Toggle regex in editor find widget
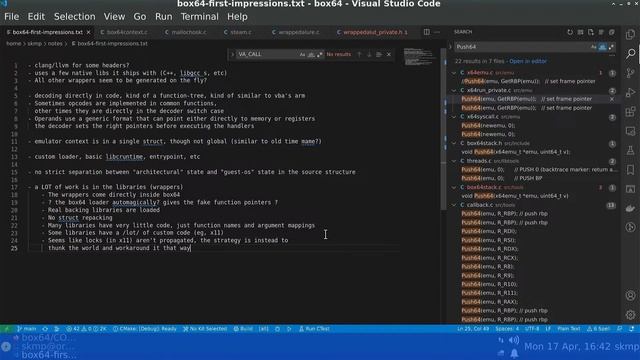Screen dimensions: 640x360 [x=320, y=54]
